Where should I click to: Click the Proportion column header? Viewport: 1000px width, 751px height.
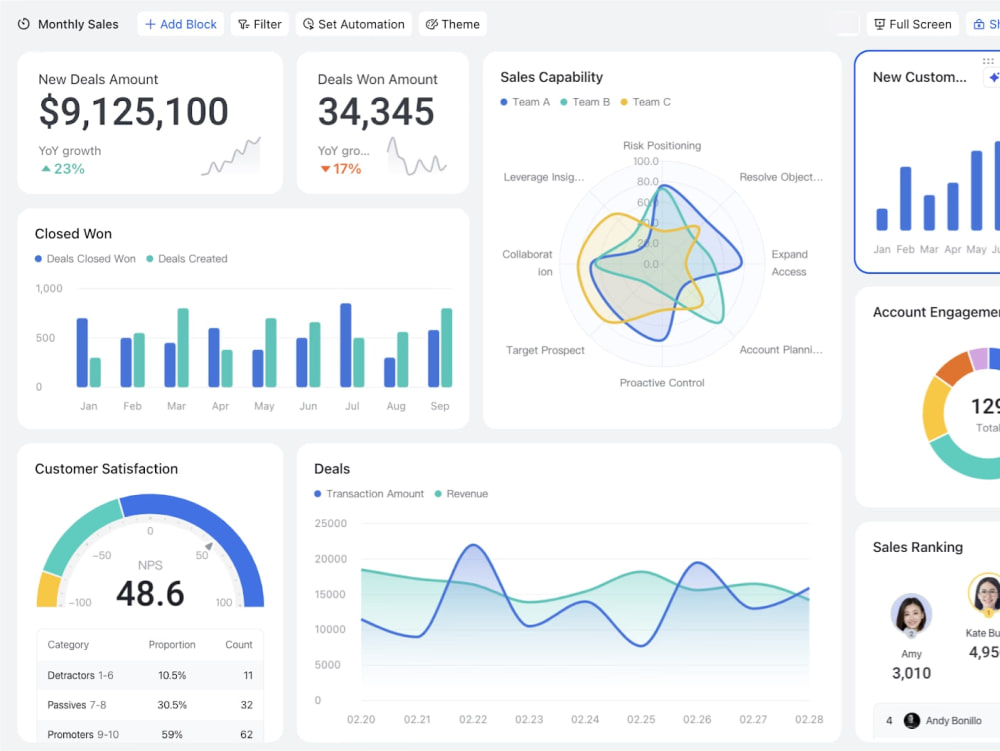point(172,645)
